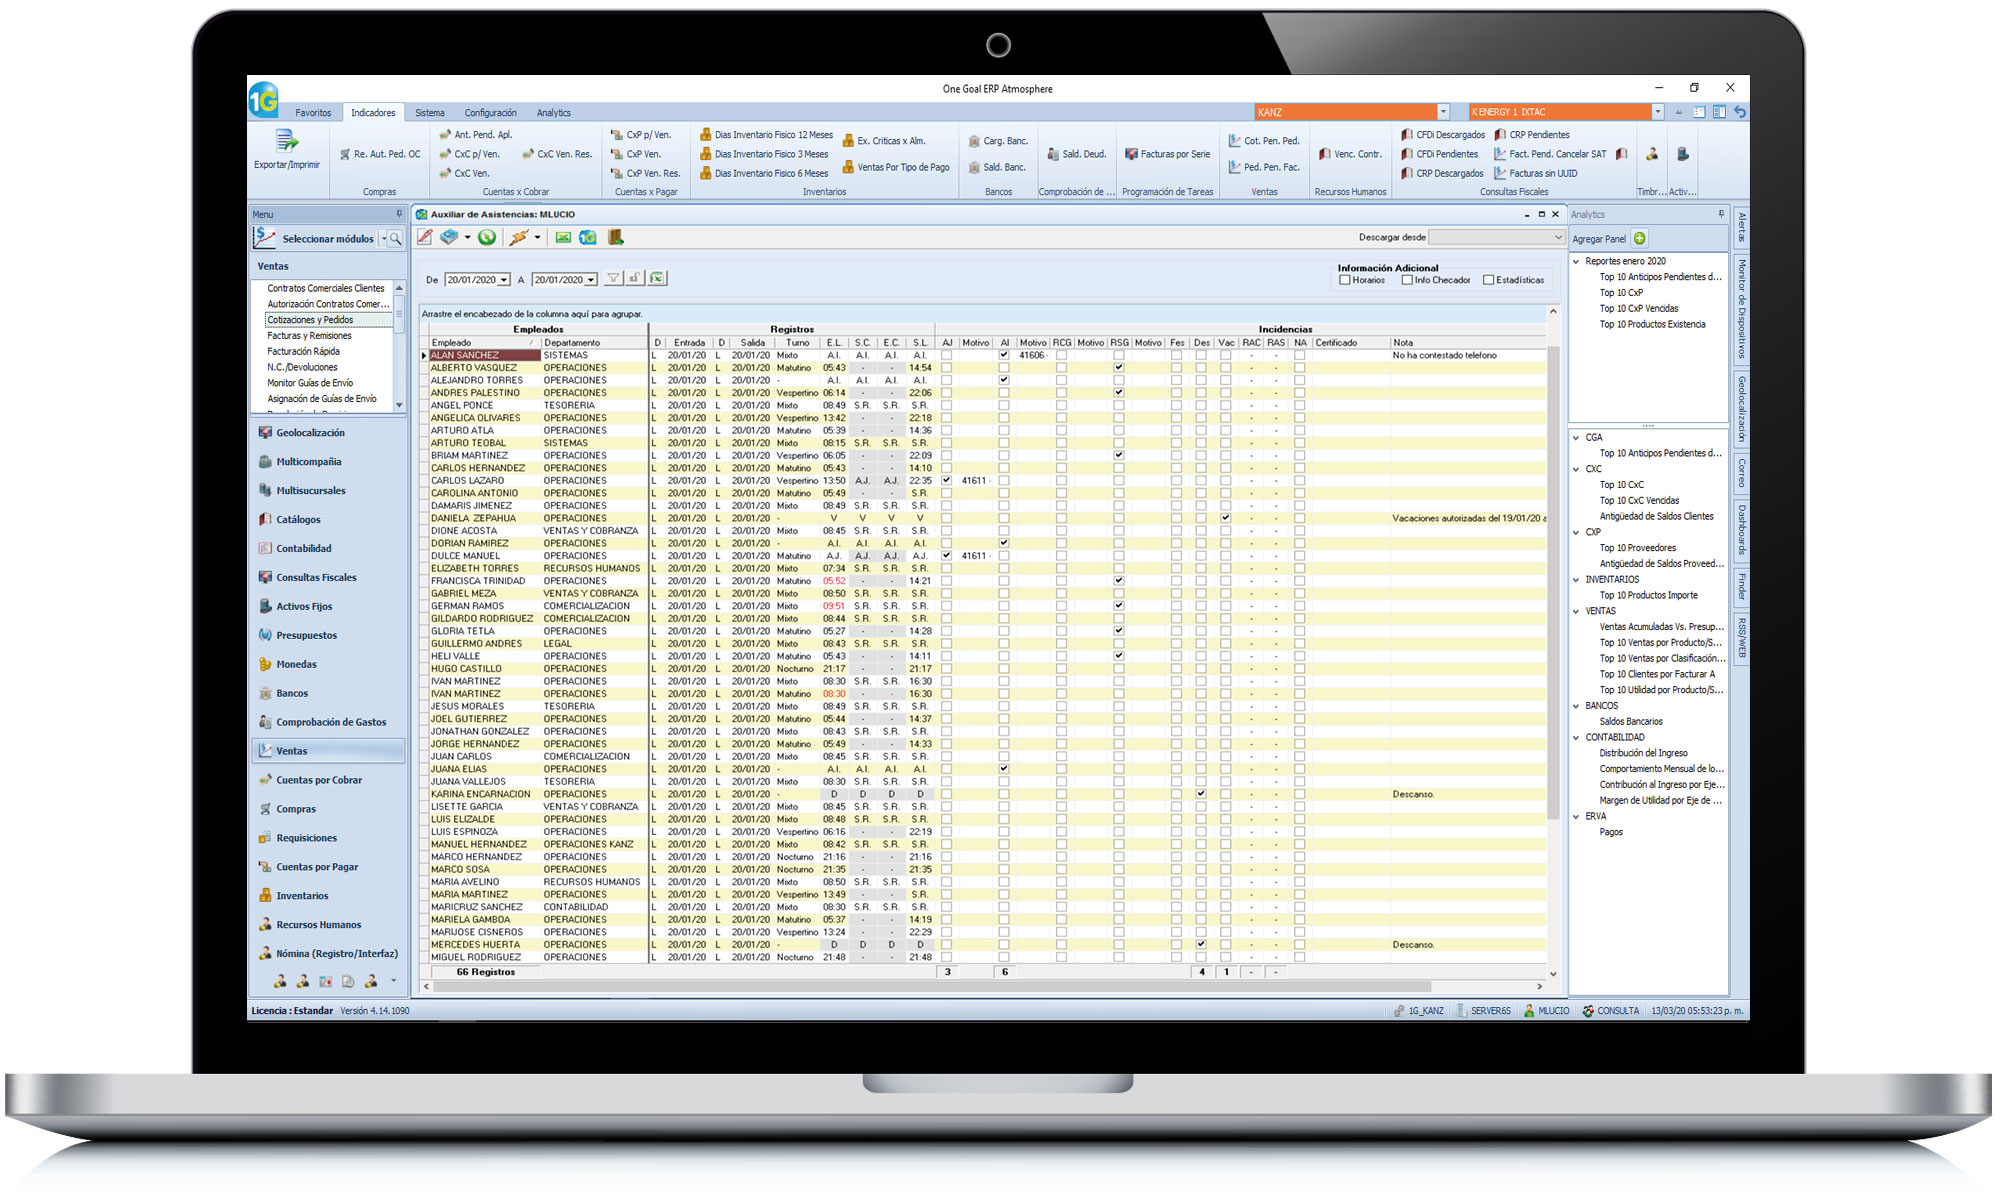Select Facturación Rápida menu entry
Image resolution: width=2000 pixels, height=1203 pixels.
(x=303, y=351)
